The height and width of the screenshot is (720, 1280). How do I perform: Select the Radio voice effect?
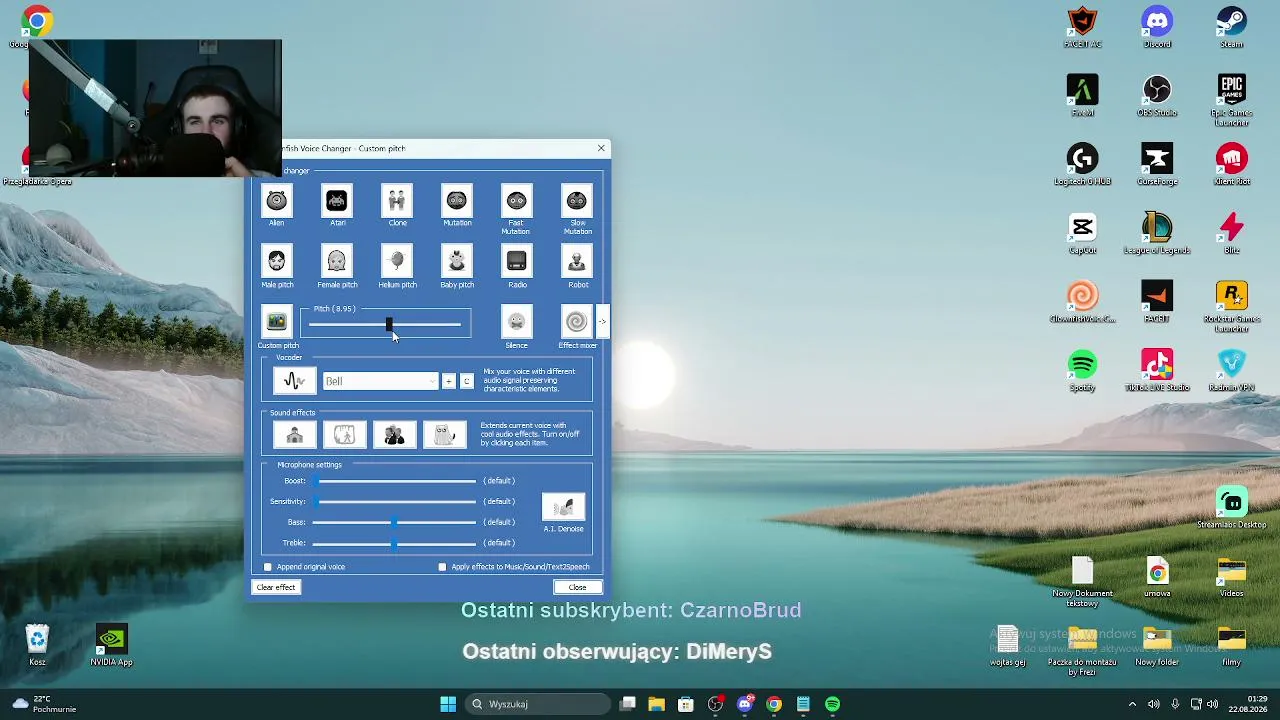pos(516,262)
